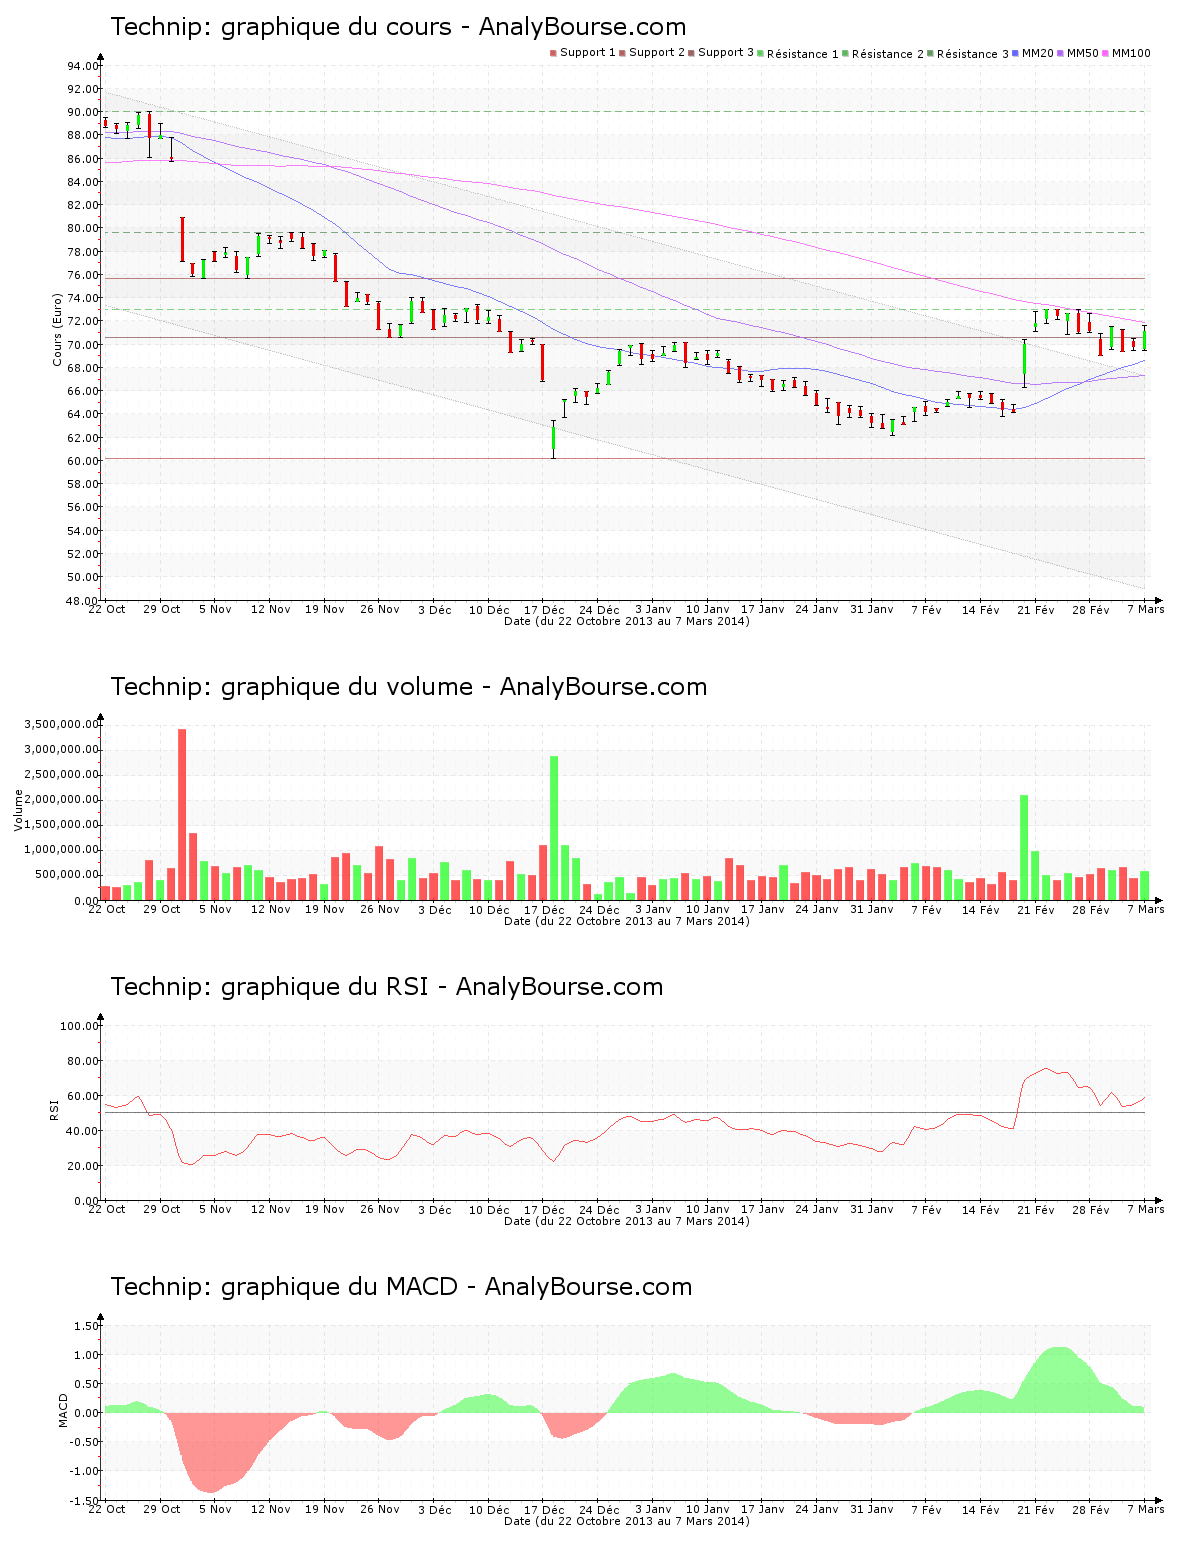Click the '3 Janv' date under RSI chart

click(653, 1209)
